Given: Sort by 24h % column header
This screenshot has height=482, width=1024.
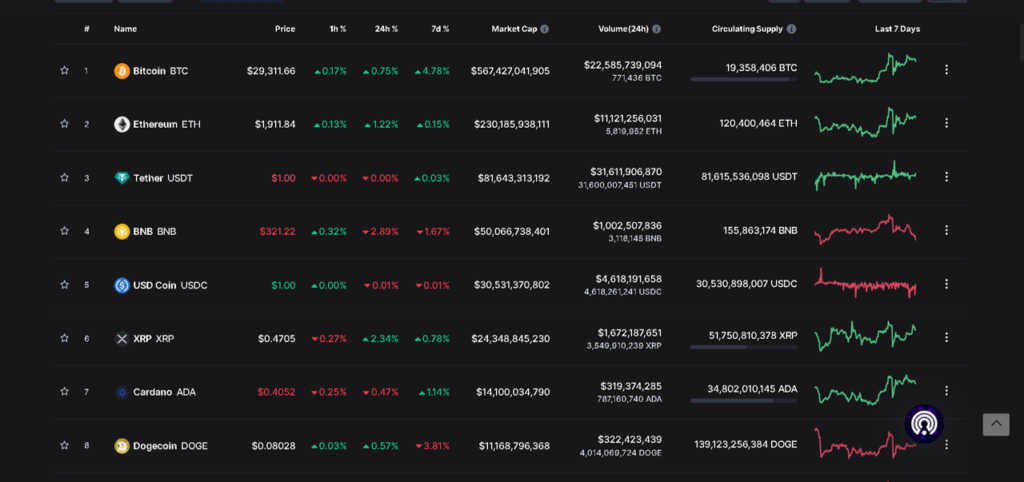Looking at the screenshot, I should click(x=386, y=29).
